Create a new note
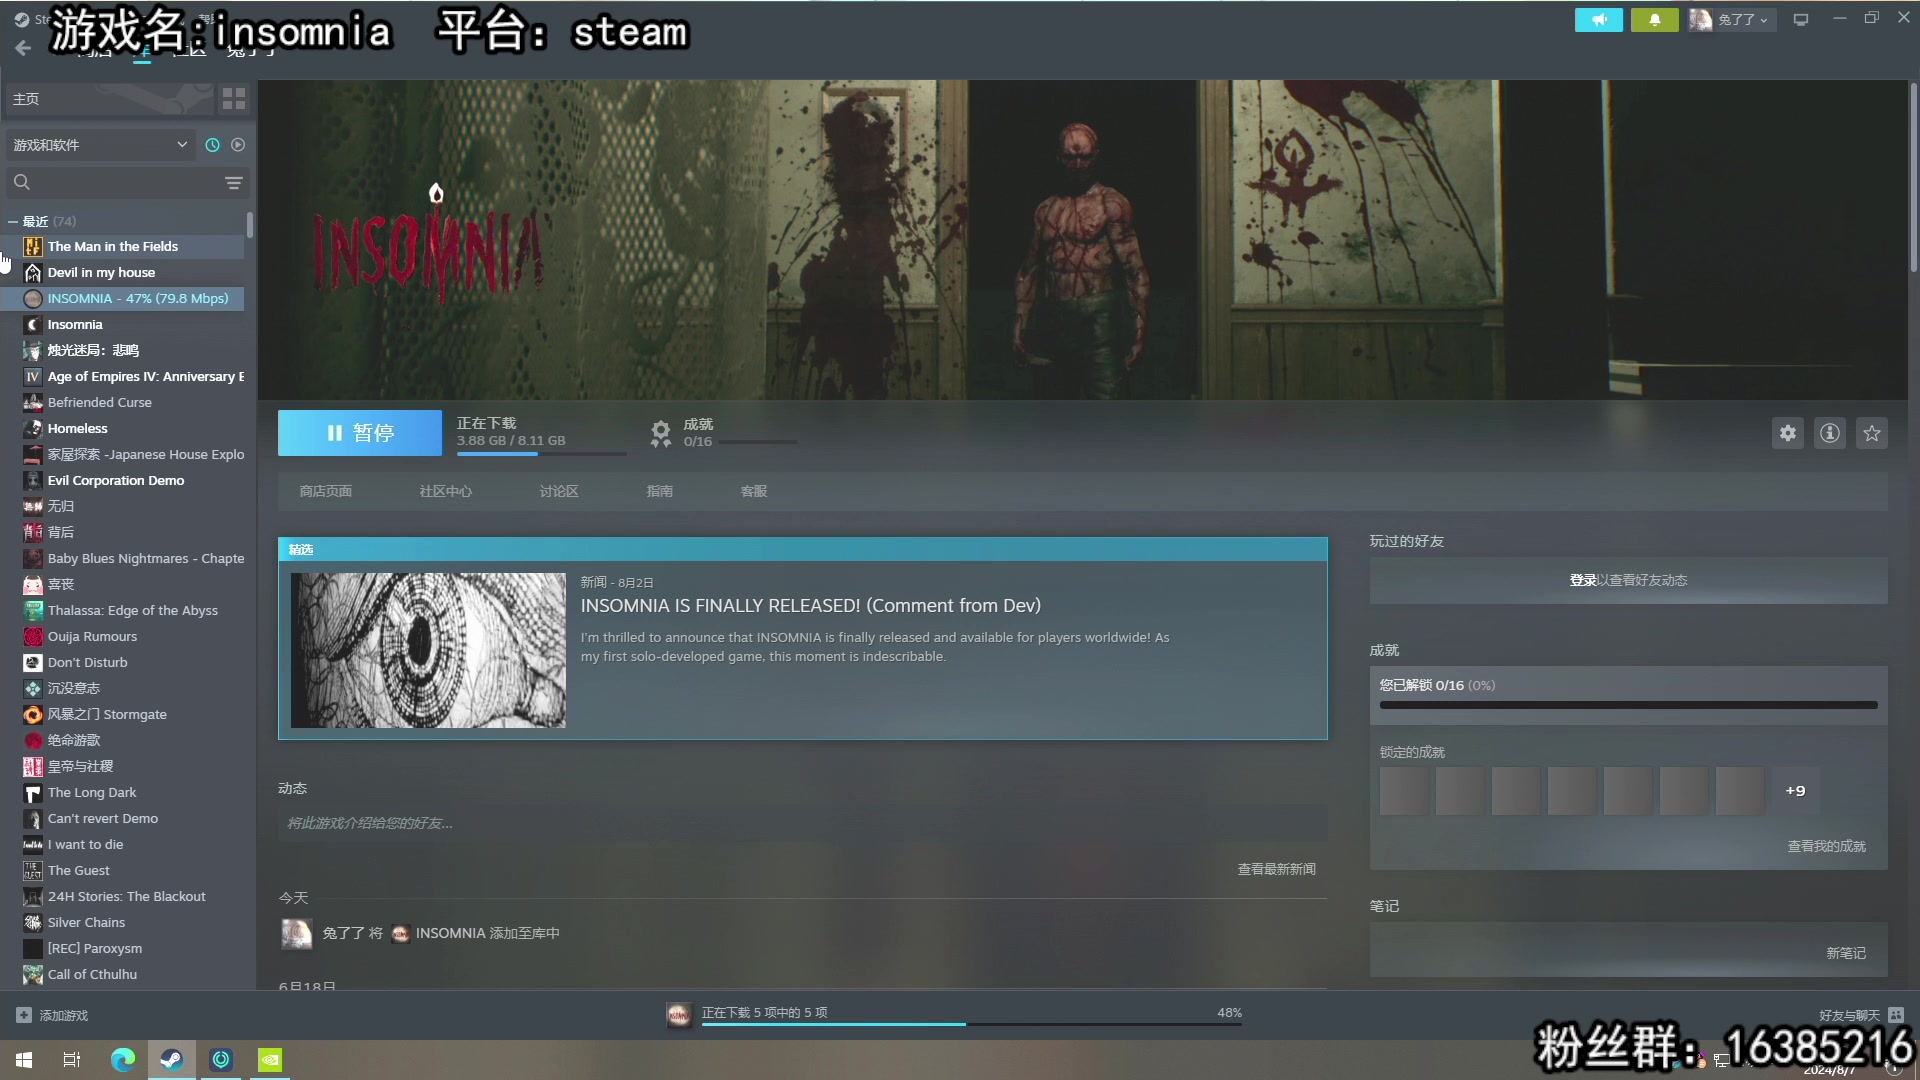The height and width of the screenshot is (1080, 1920). [1846, 953]
